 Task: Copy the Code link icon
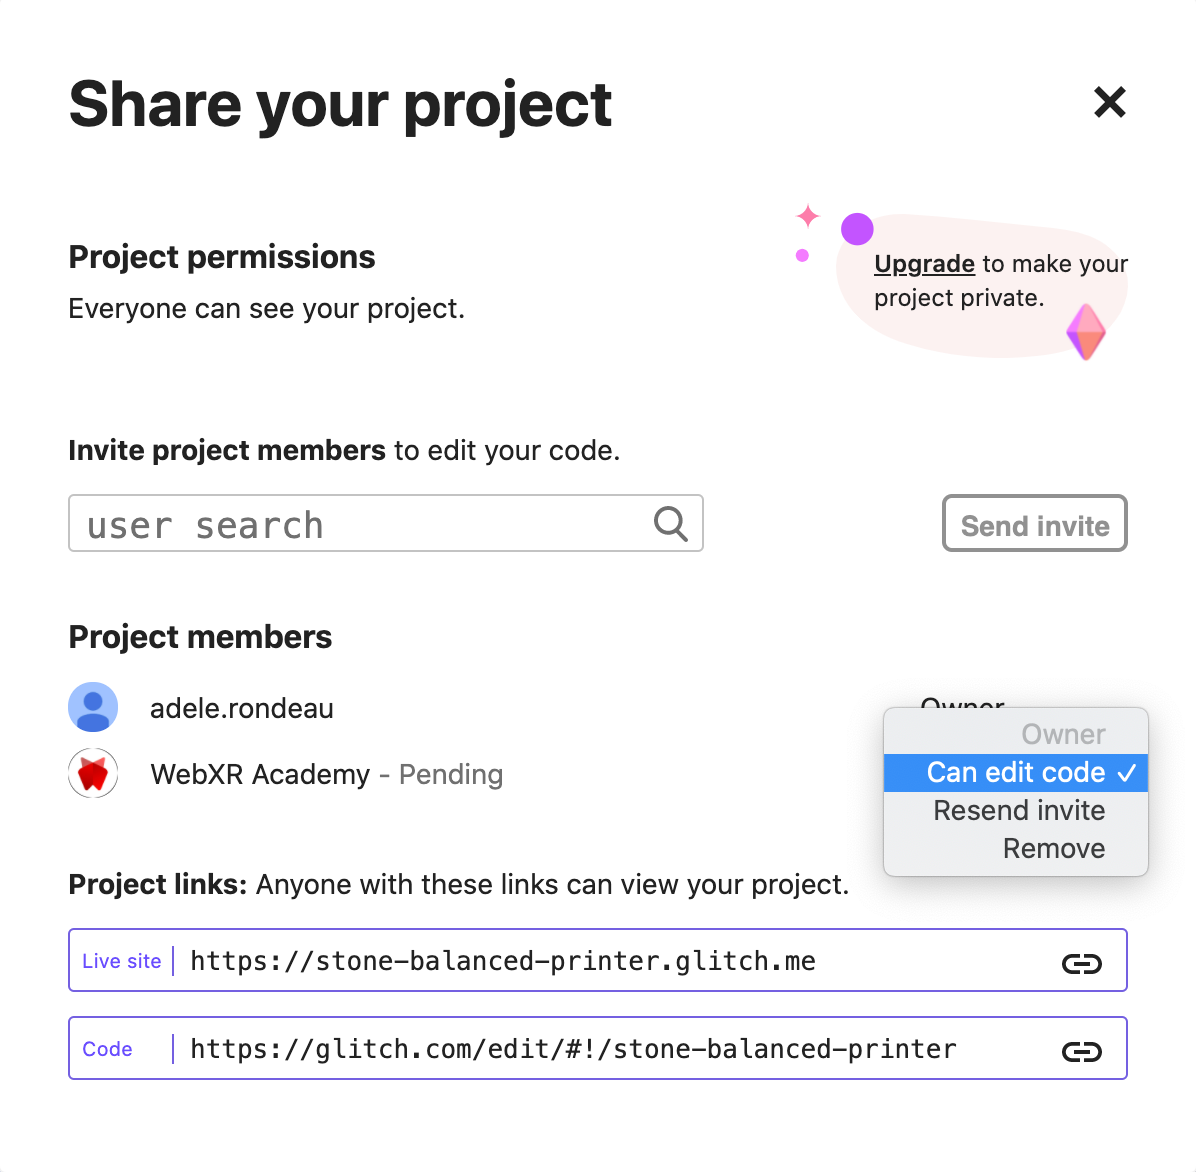pyautogui.click(x=1081, y=1051)
